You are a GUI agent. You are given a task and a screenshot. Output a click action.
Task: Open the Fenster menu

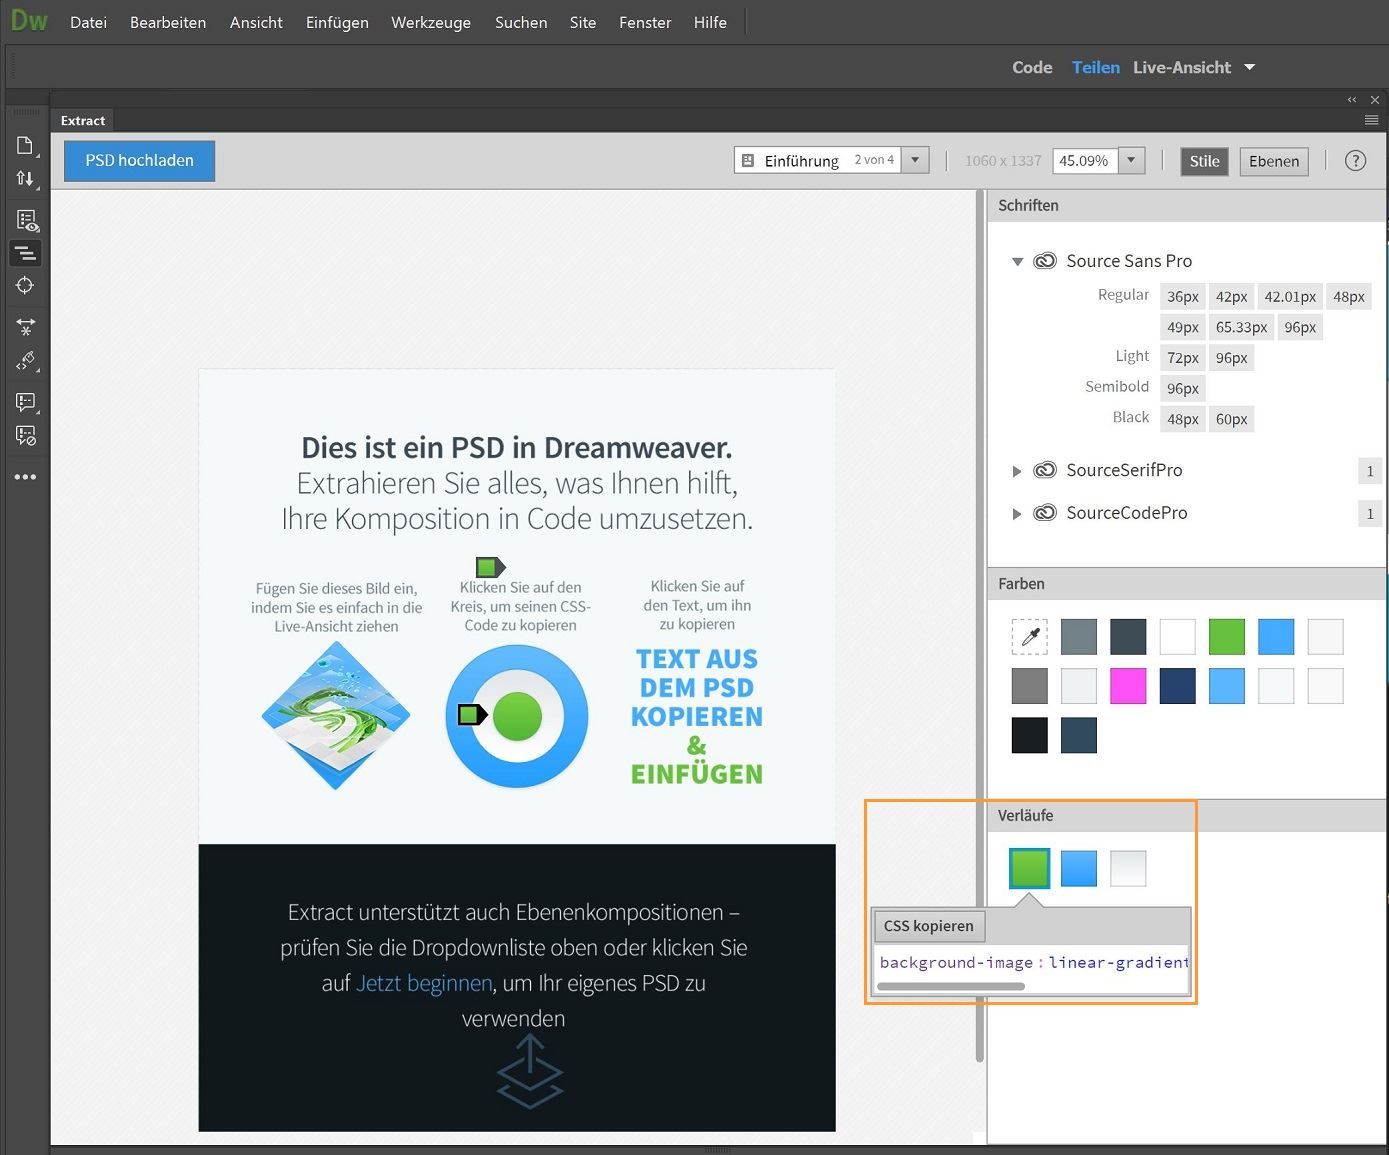[645, 22]
